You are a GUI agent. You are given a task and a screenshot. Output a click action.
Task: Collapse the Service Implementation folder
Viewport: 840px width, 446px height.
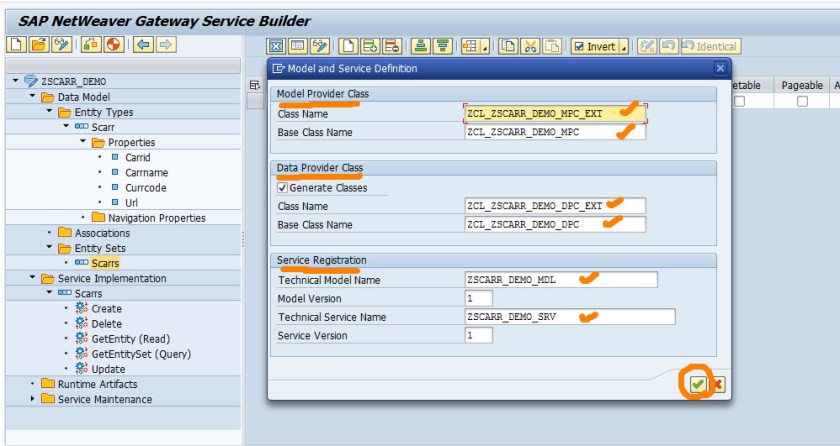(x=33, y=278)
